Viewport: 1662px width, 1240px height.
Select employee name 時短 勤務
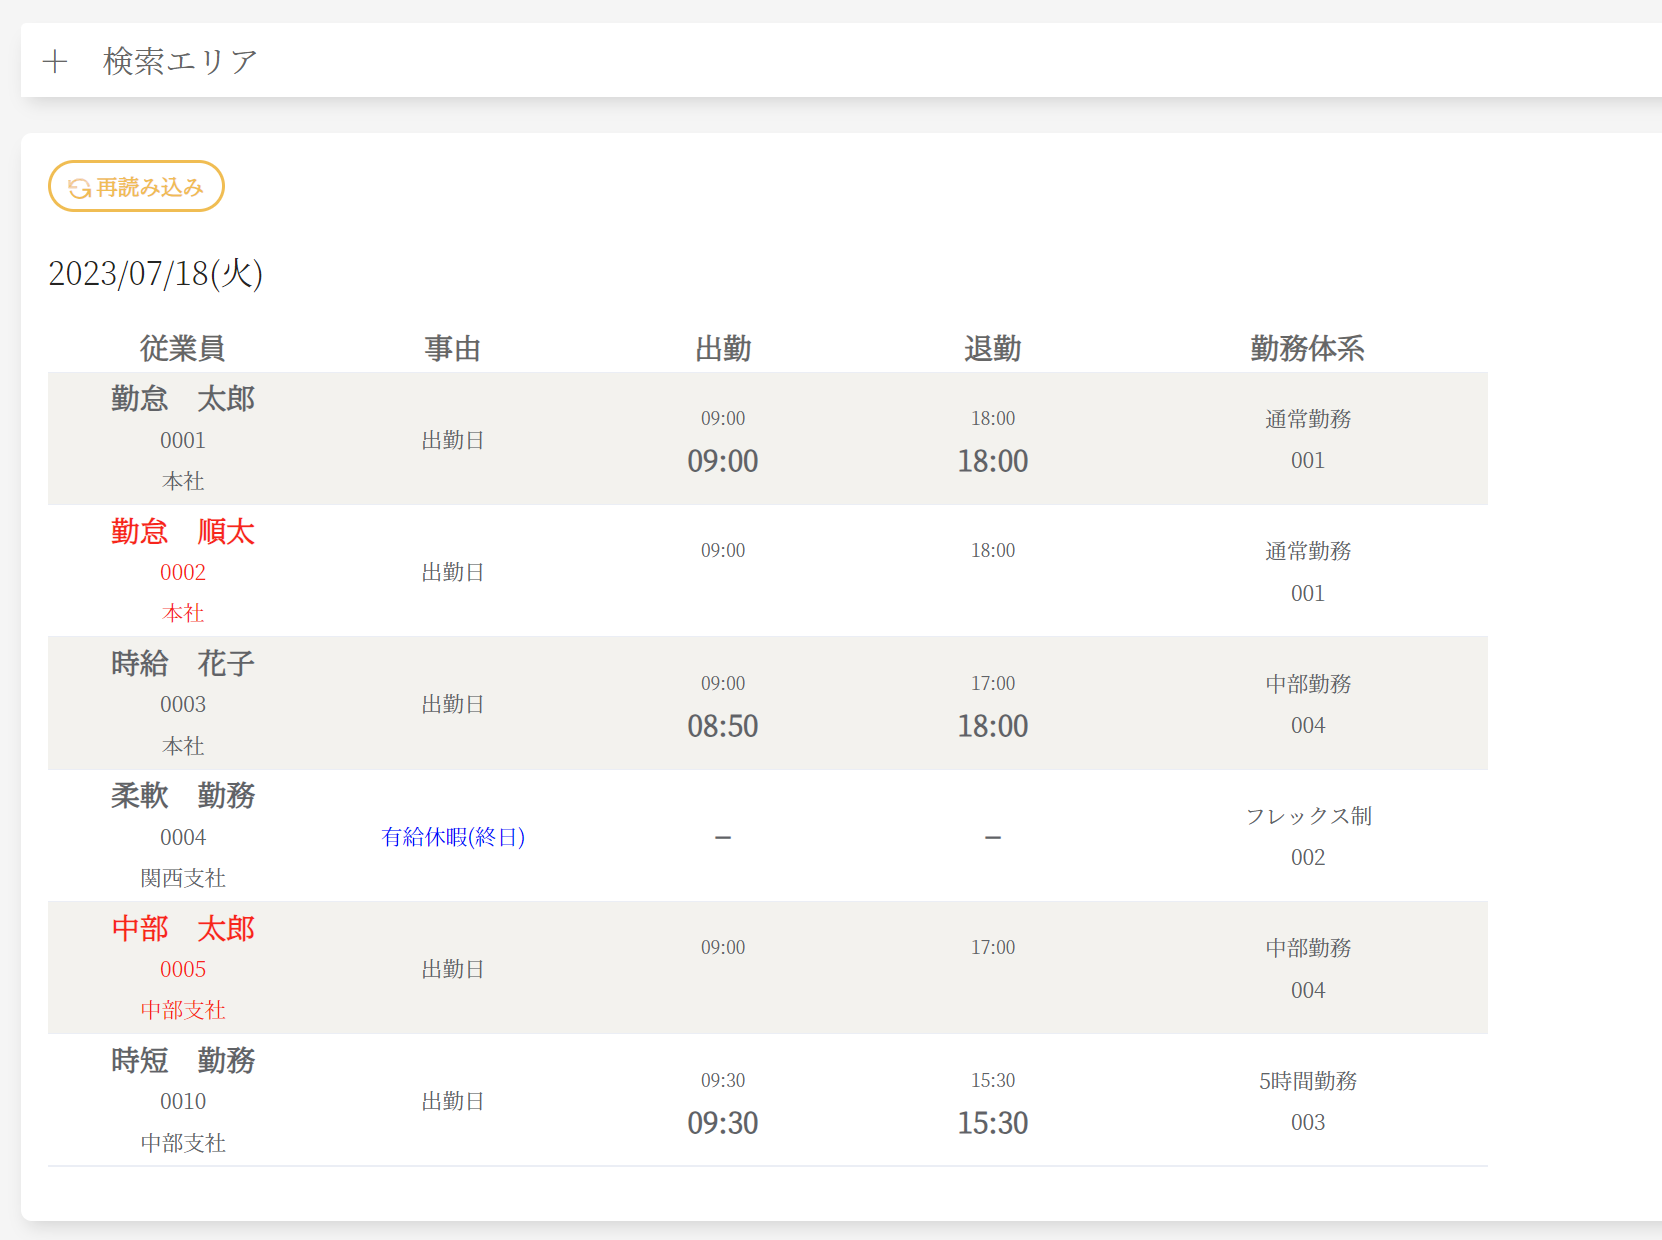pyautogui.click(x=183, y=1060)
